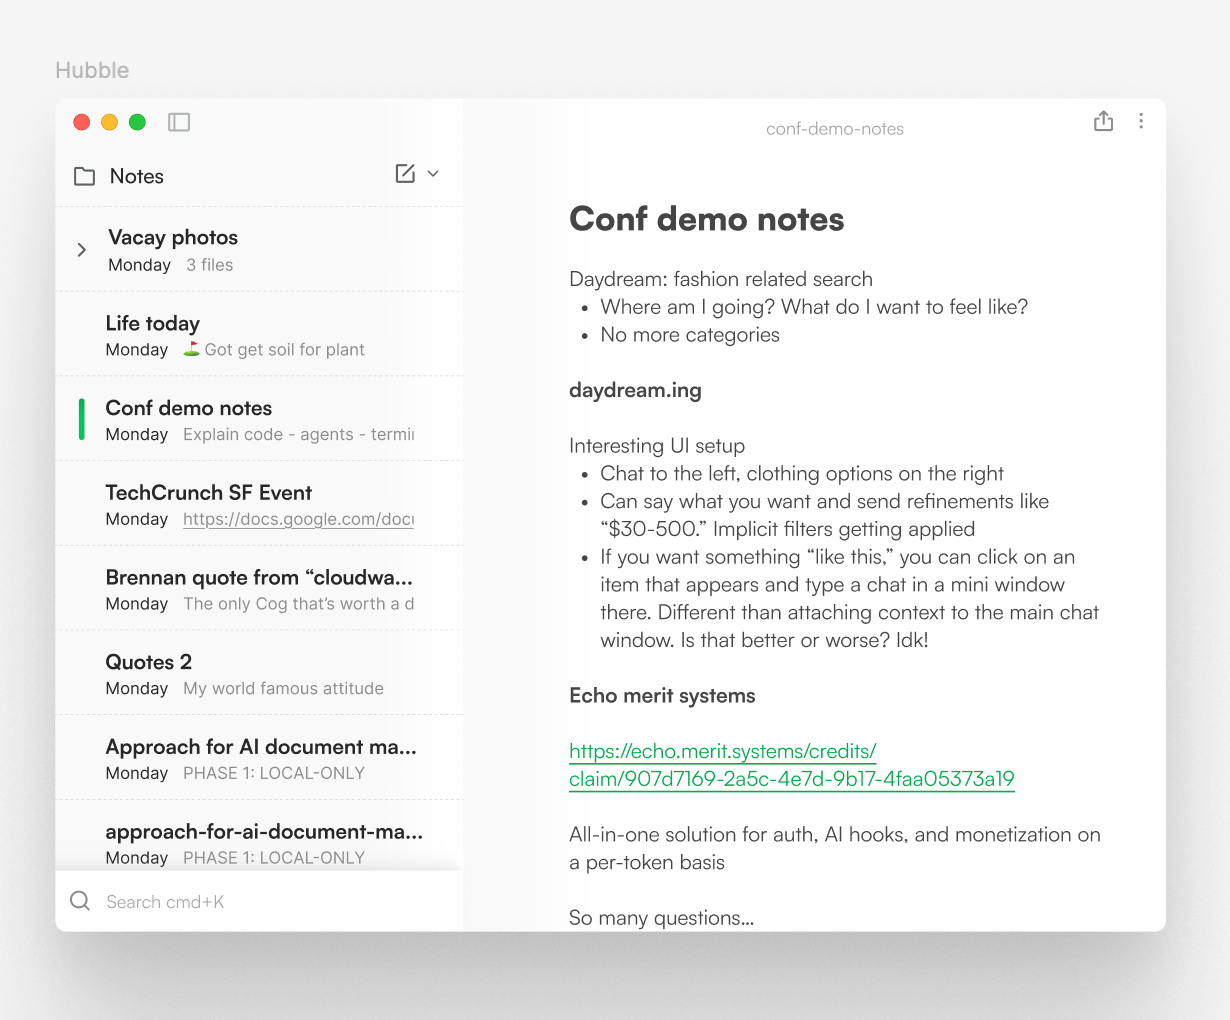Click the share export icon
Screen dimensions: 1230x1020
(1103, 121)
